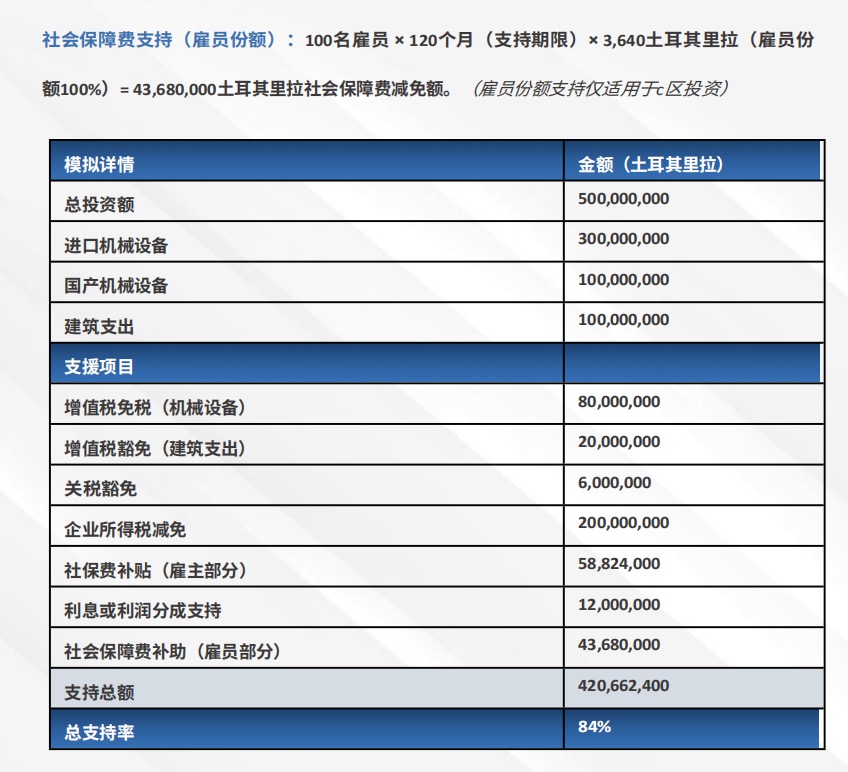
Task: Select 增值税免税（机械设备）row label
Action: pyautogui.click(x=155, y=408)
